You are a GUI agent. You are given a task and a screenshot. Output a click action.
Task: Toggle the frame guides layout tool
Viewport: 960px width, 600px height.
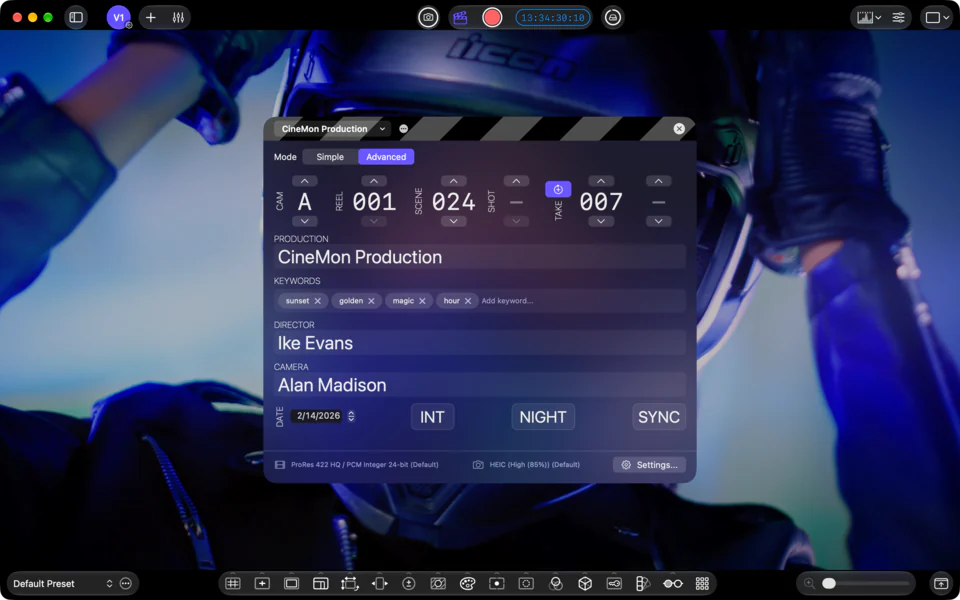tap(321, 583)
